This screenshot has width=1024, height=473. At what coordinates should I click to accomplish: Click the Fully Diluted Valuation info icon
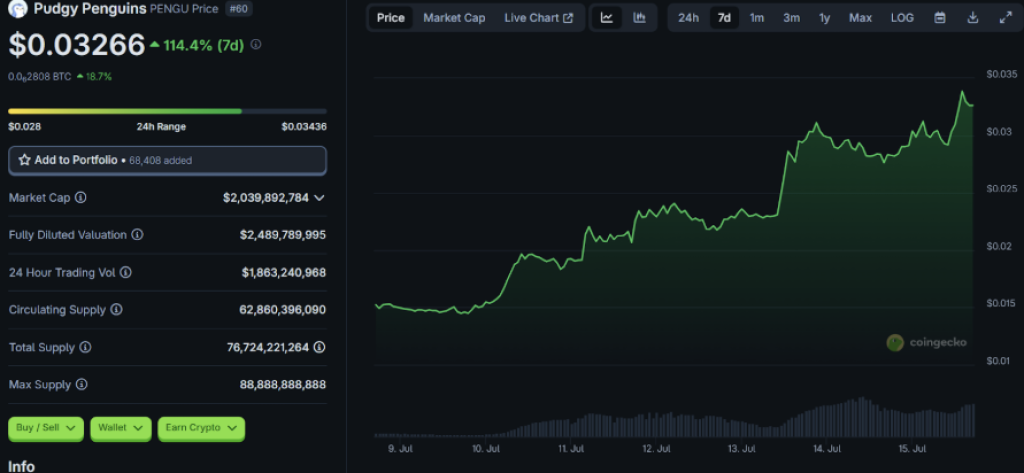[x=137, y=235]
